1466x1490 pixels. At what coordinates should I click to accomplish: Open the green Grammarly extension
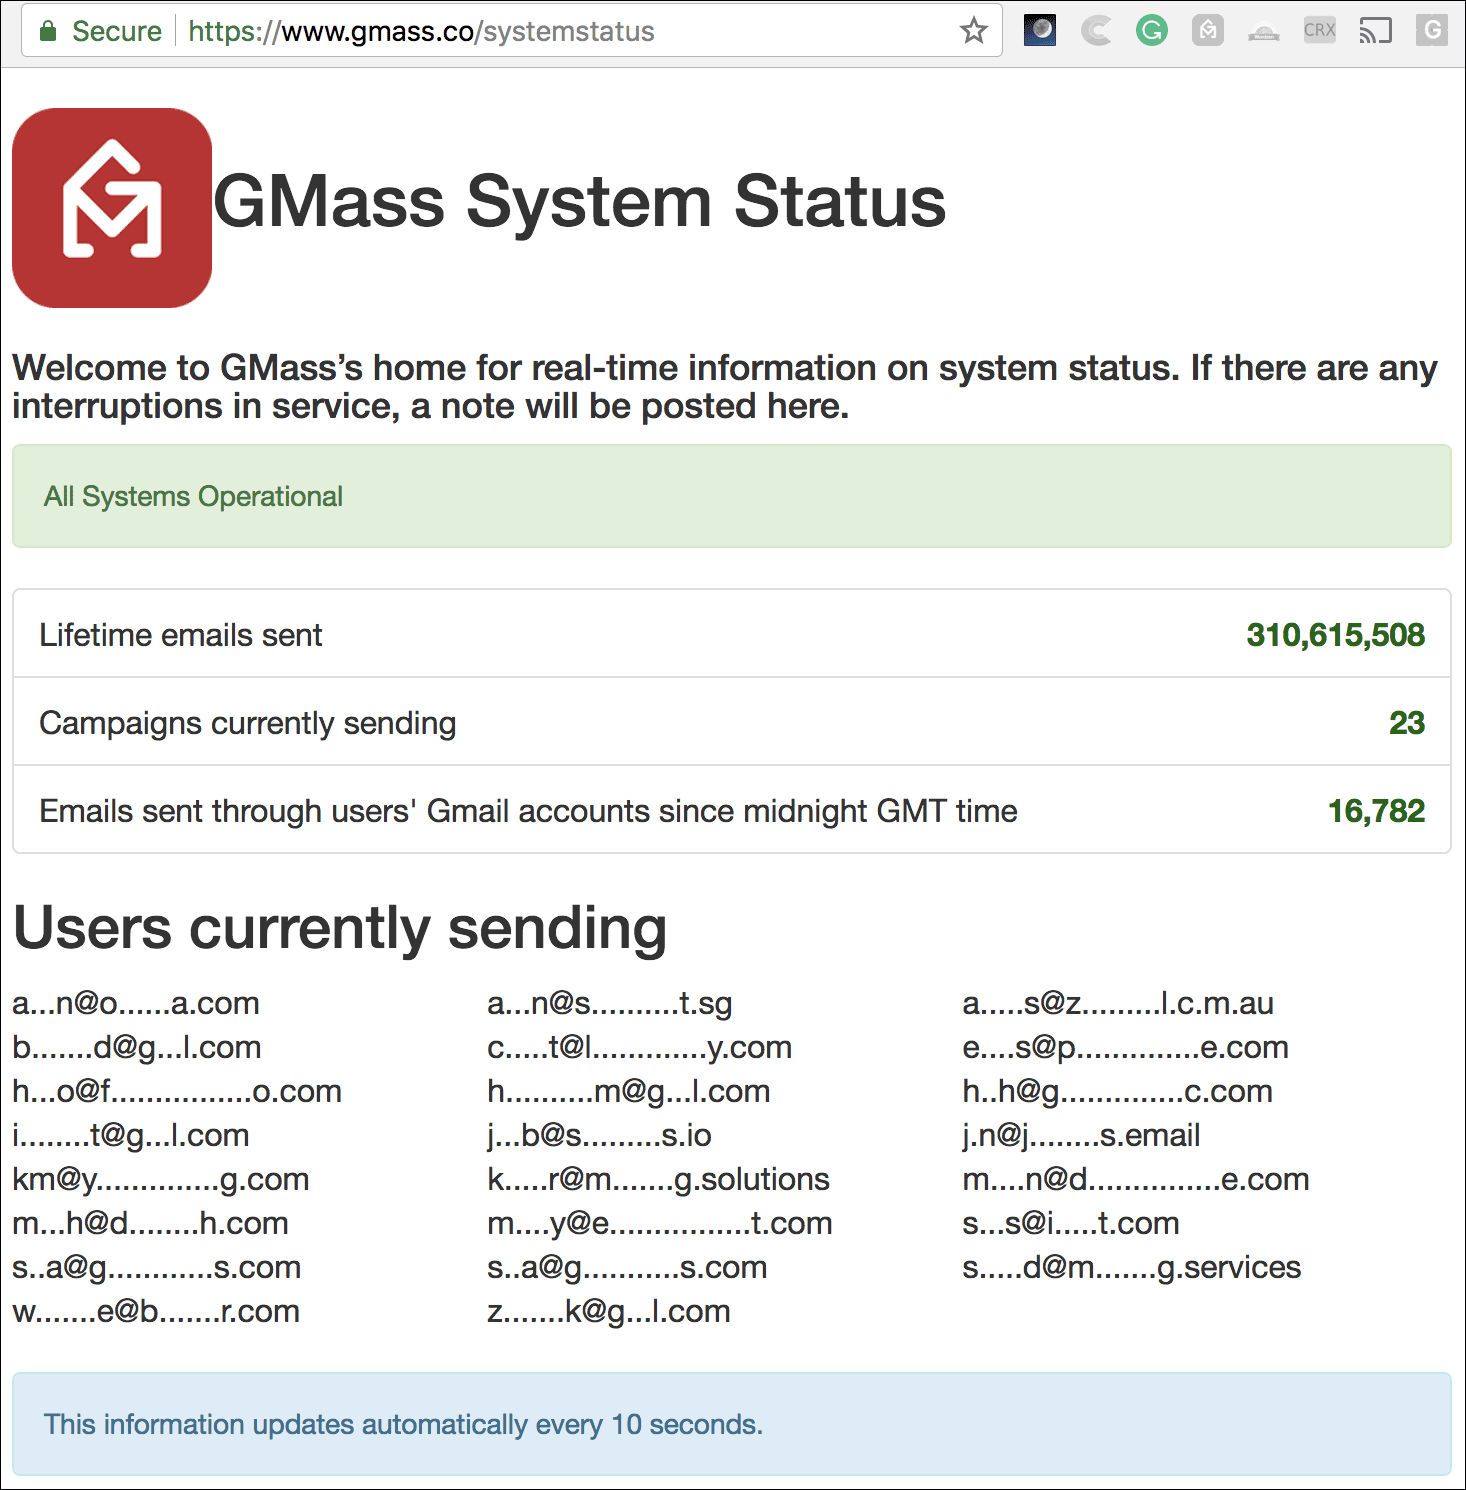1152,31
